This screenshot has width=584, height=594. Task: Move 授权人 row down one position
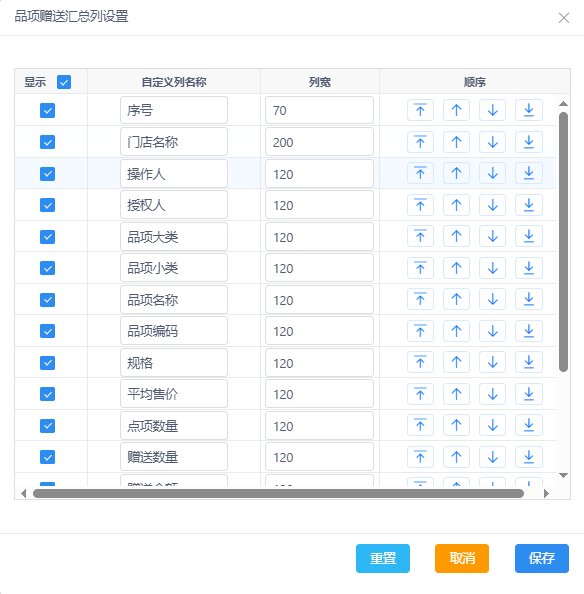pos(492,205)
